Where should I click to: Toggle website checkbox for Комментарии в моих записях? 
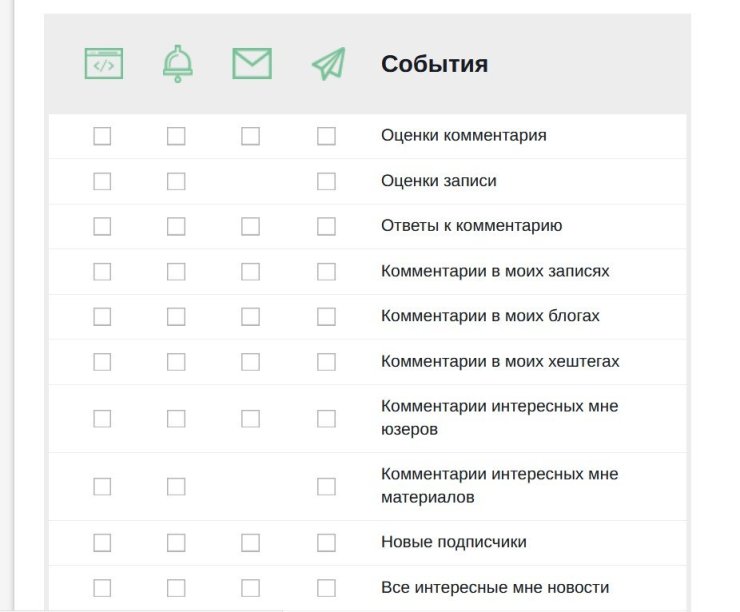(x=102, y=271)
